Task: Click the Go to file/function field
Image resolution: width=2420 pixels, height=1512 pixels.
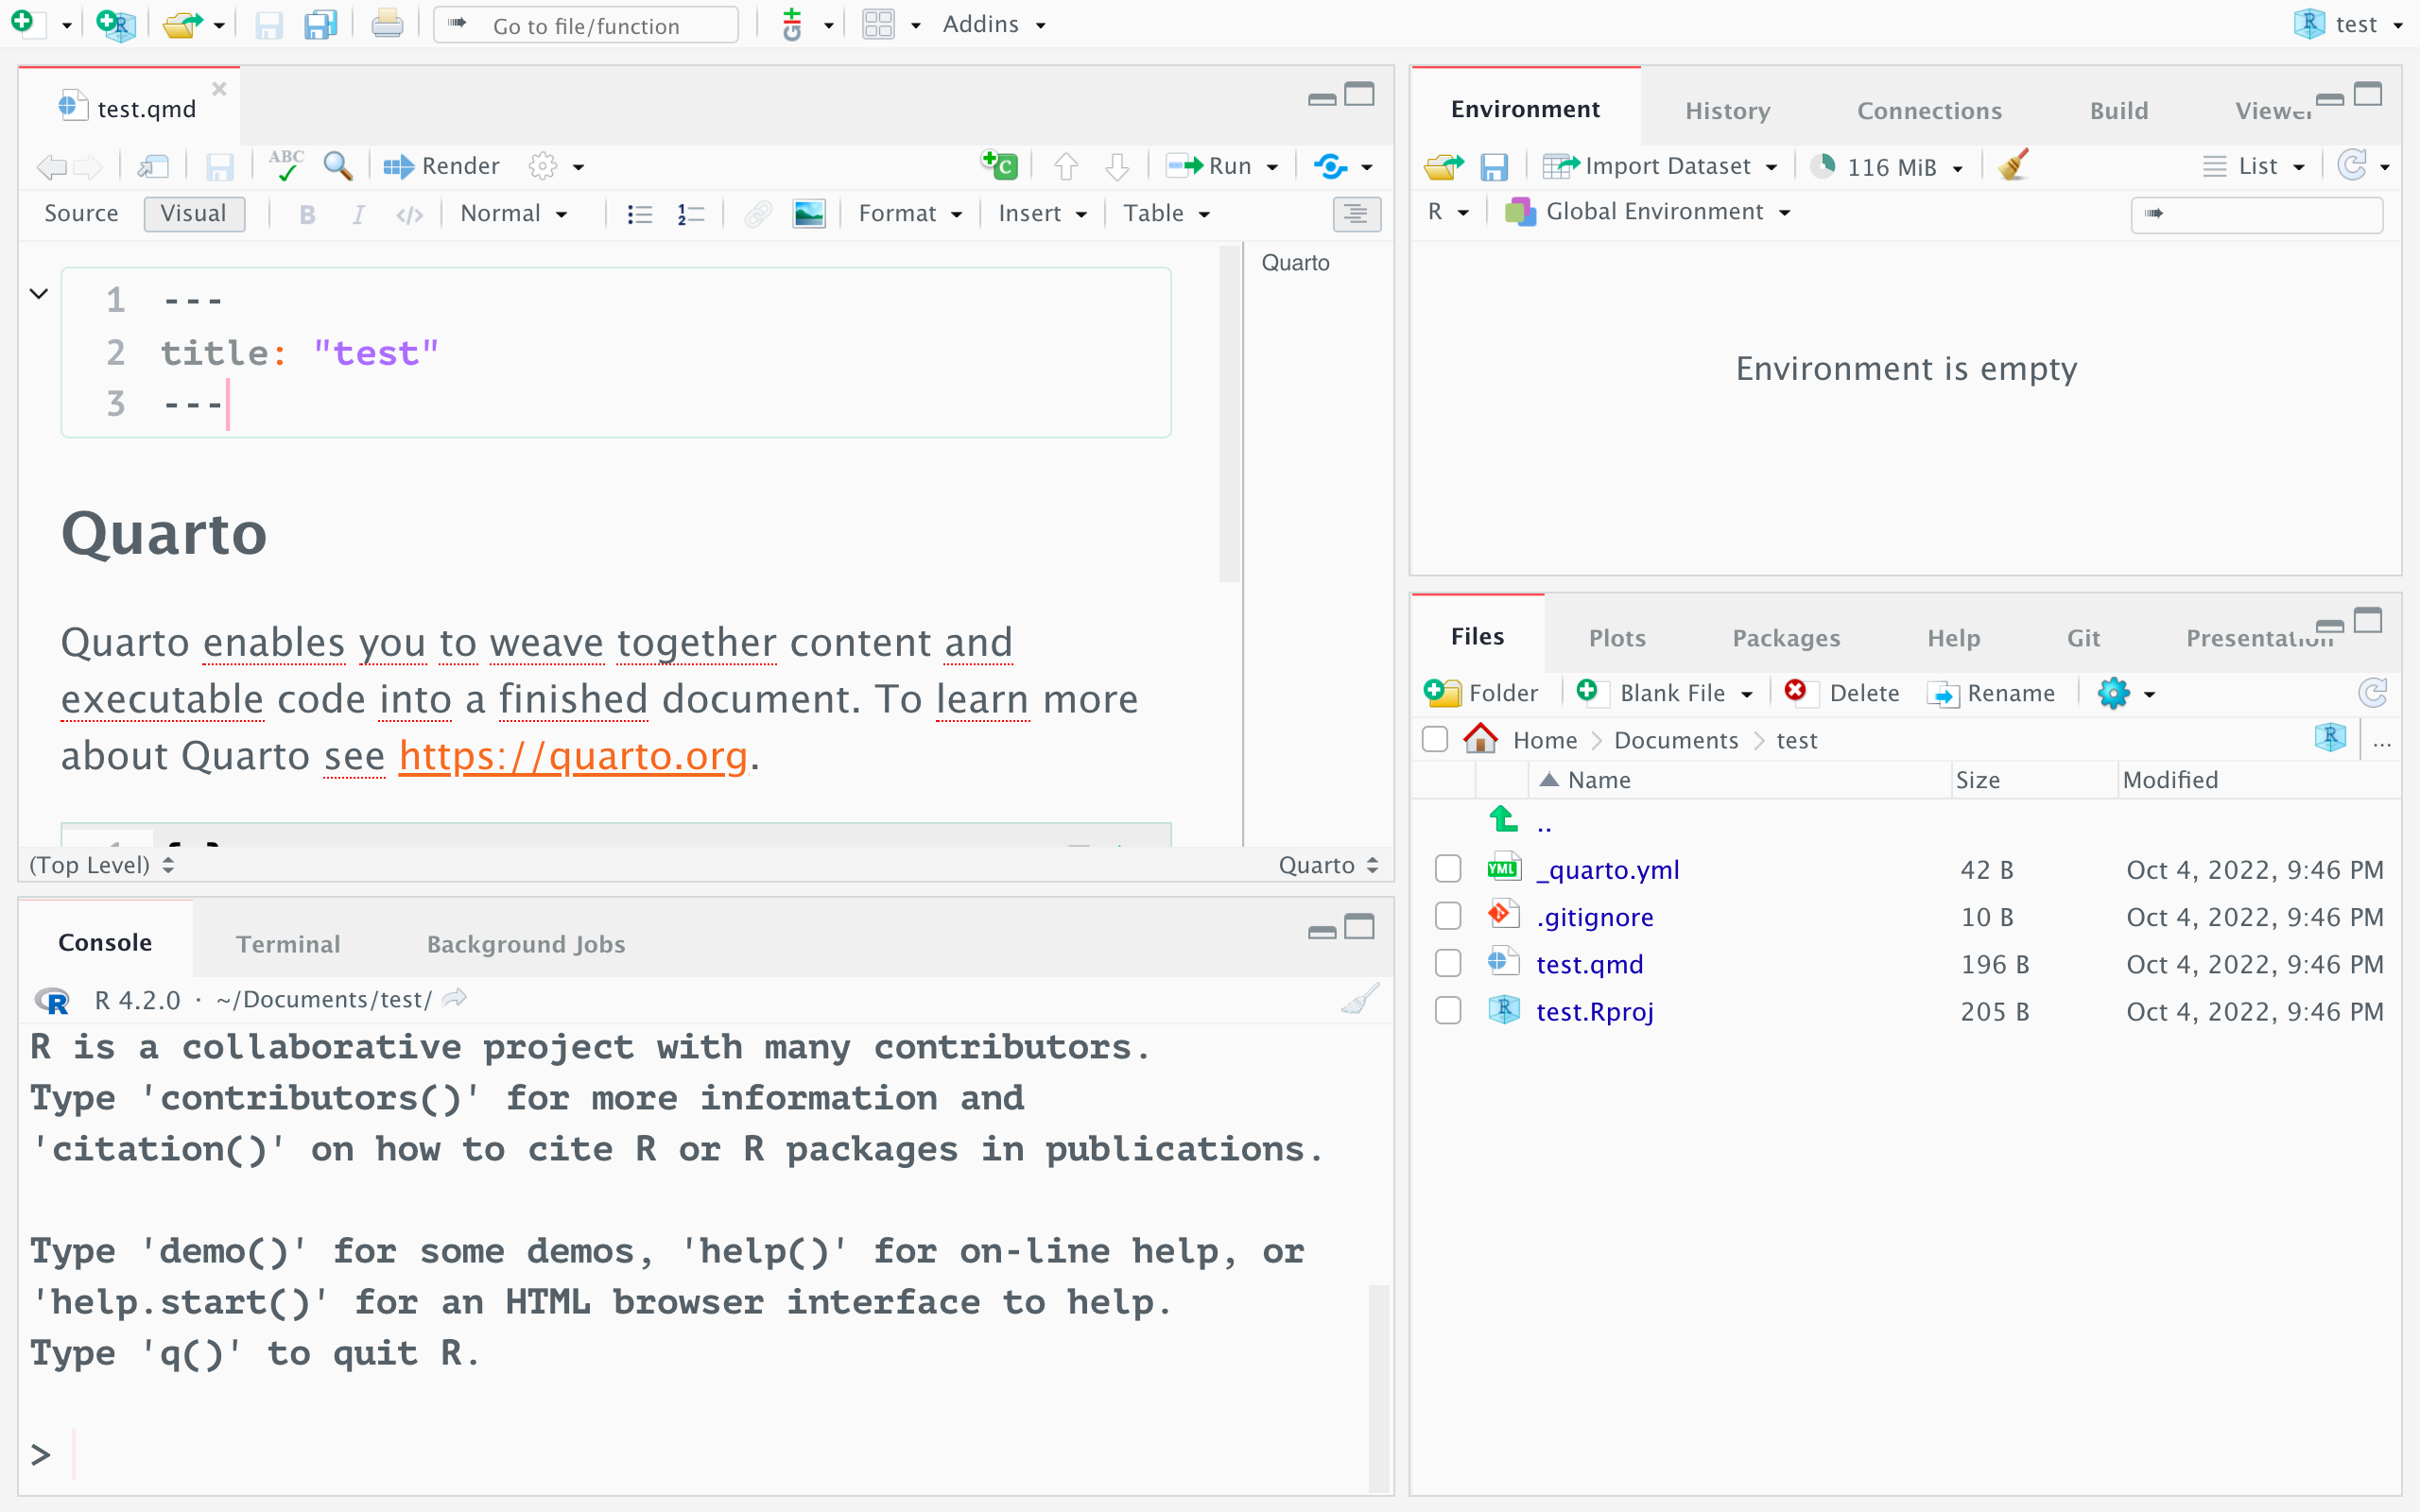Action: tap(586, 26)
